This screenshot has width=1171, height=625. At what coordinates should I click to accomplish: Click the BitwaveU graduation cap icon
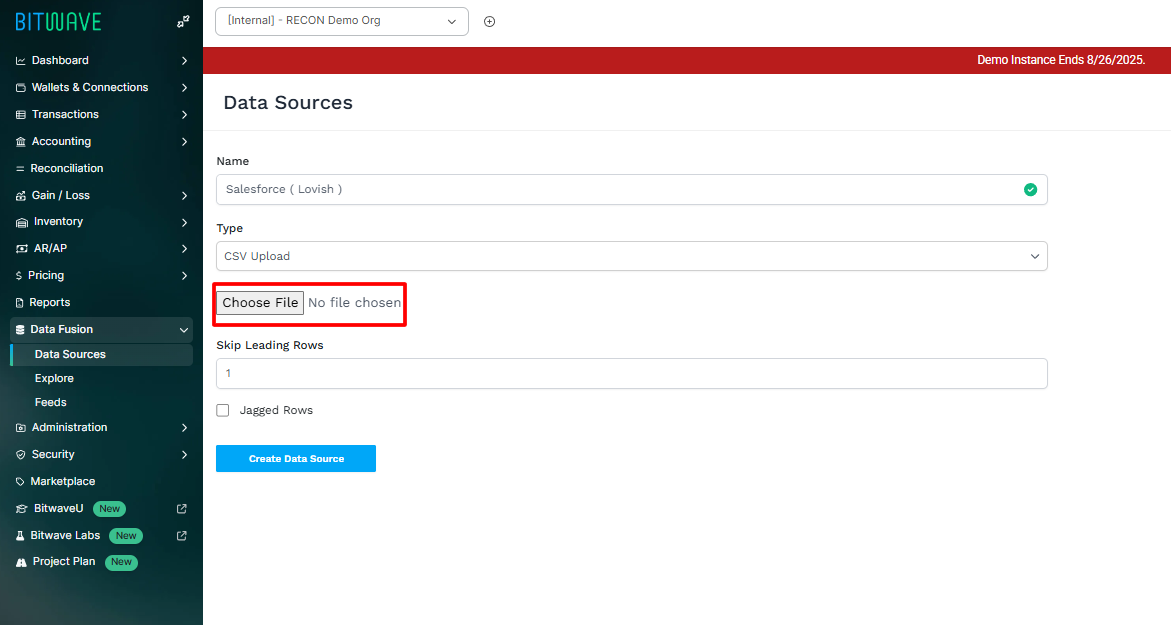coord(22,509)
